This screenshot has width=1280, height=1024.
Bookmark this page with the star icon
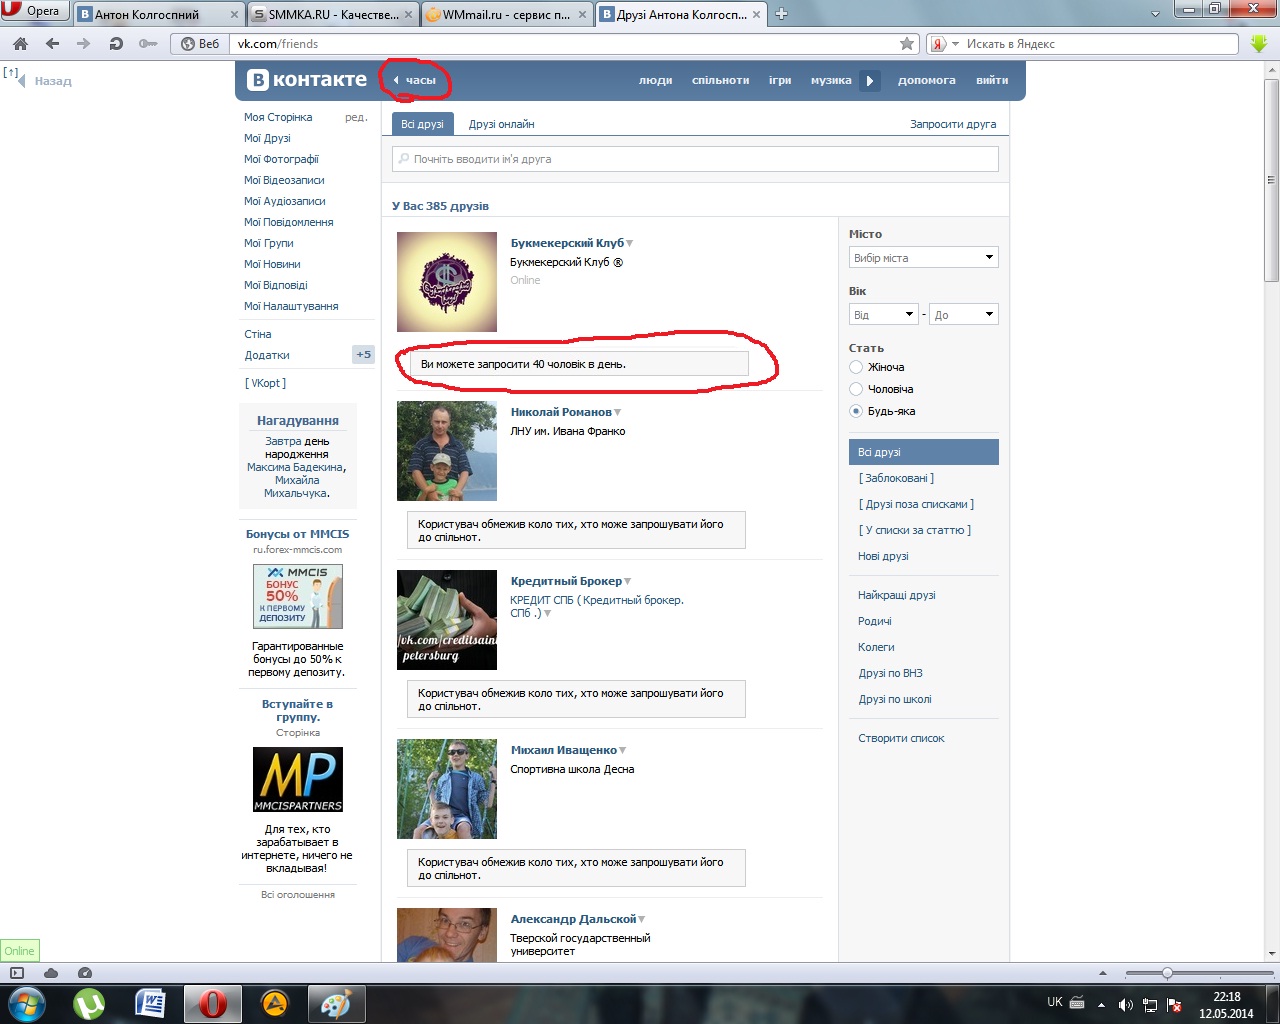[x=907, y=44]
